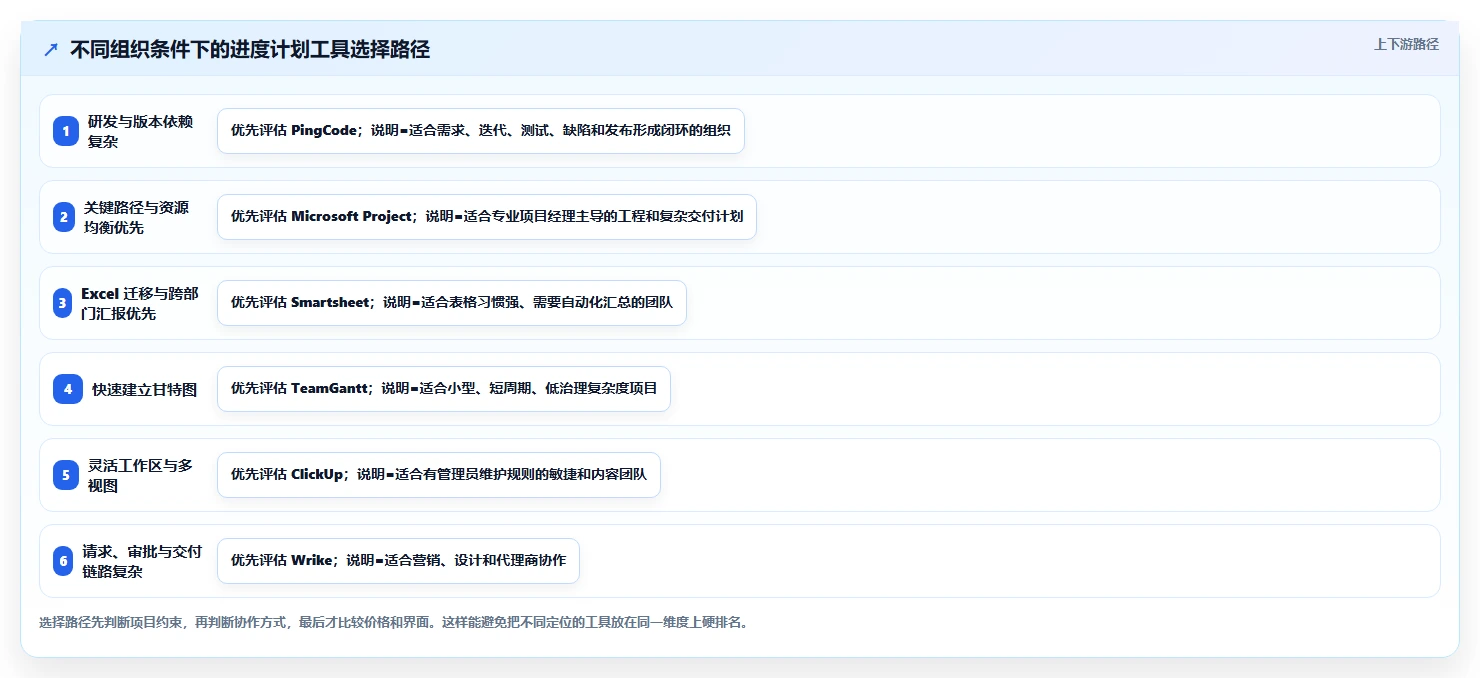Click the step 5 number badge
1480x678 pixels.
point(66,475)
